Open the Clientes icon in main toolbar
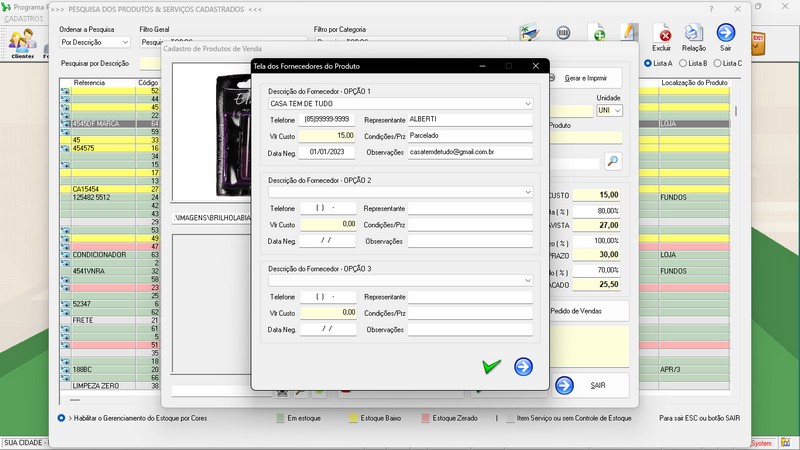Image resolution: width=800 pixels, height=450 pixels. click(x=22, y=42)
